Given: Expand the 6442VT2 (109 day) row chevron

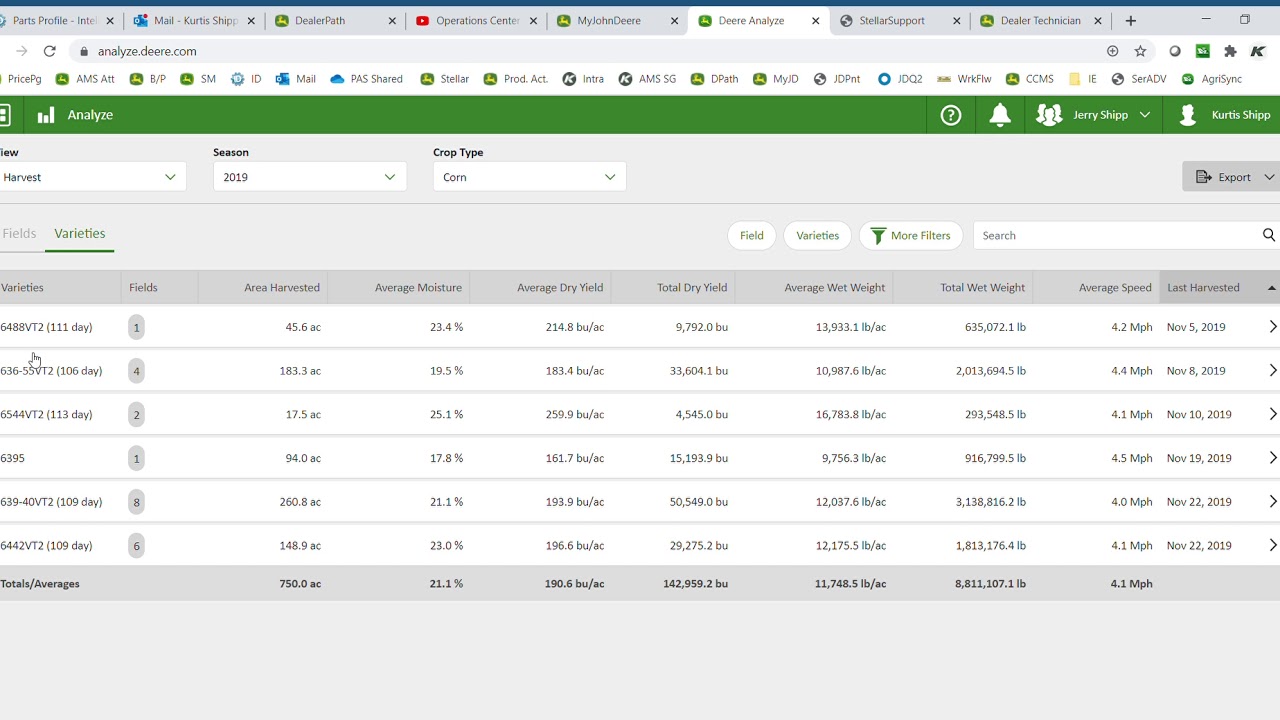Looking at the screenshot, I should [1272, 546].
